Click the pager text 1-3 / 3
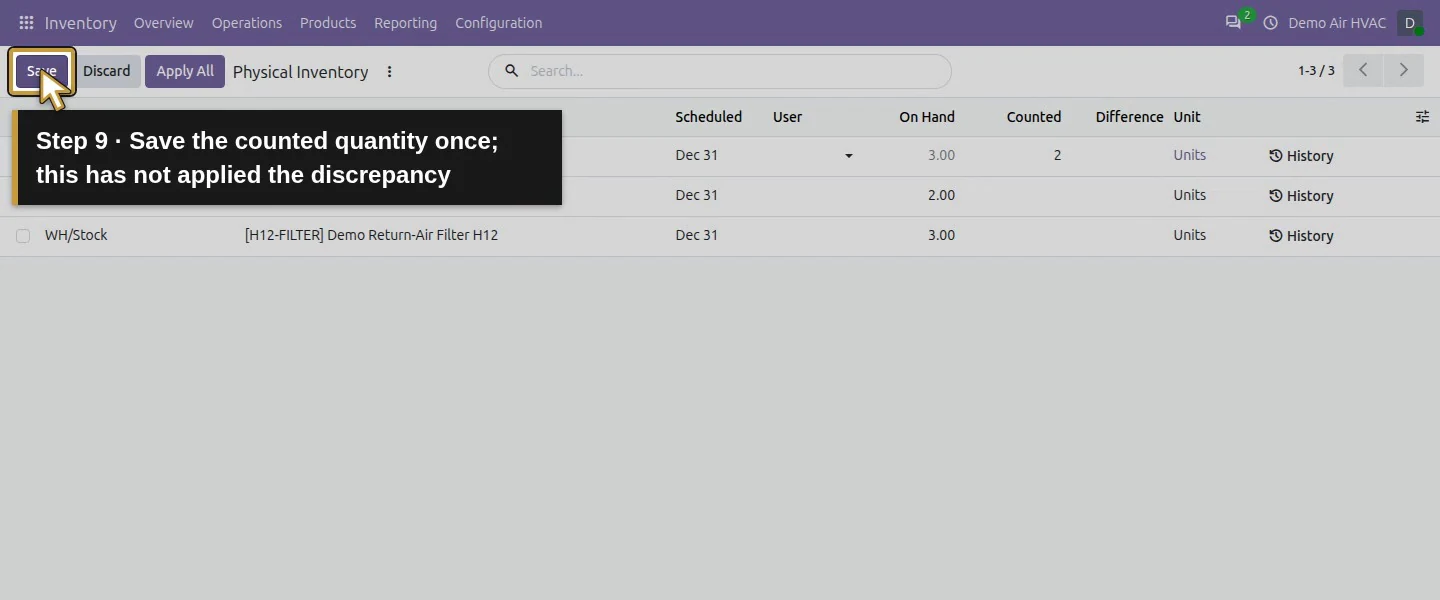The image size is (1440, 600). point(1316,71)
